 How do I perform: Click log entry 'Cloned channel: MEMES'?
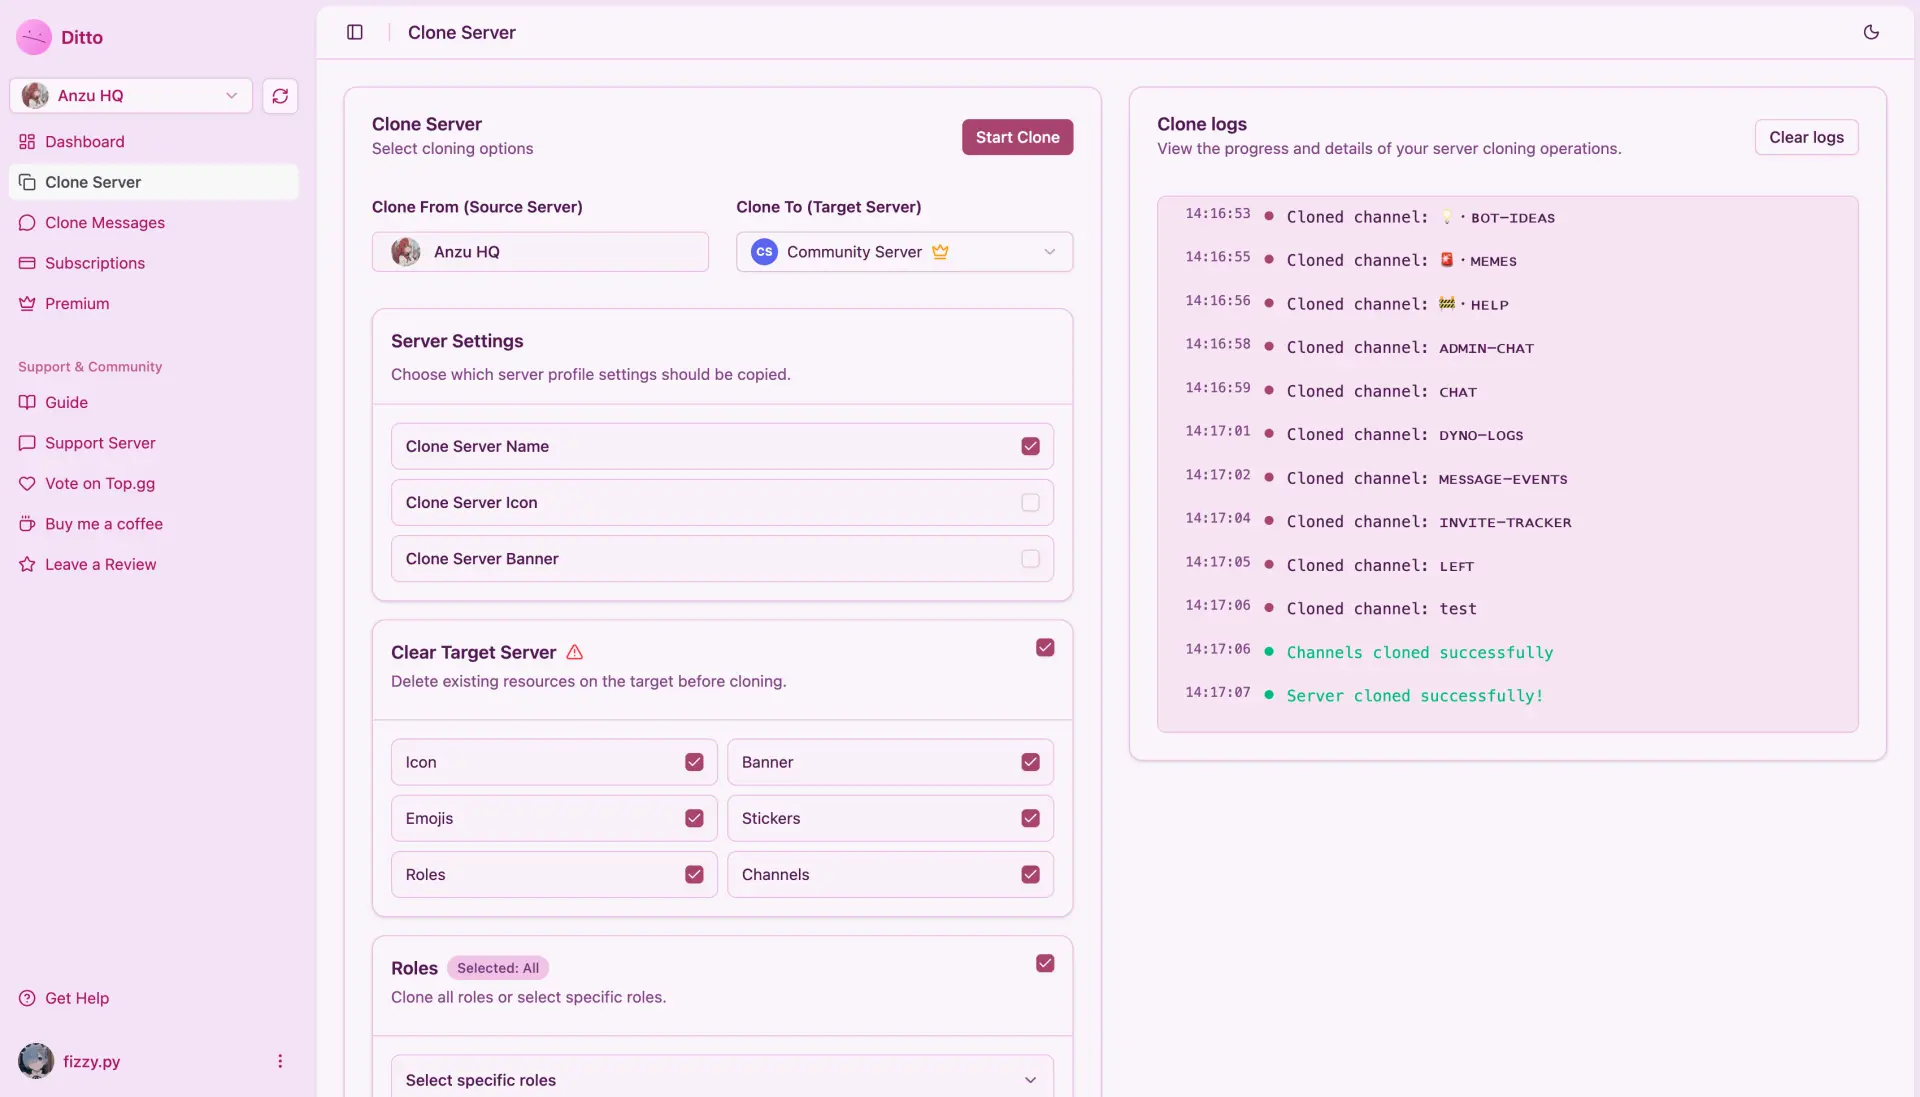[x=1401, y=261]
